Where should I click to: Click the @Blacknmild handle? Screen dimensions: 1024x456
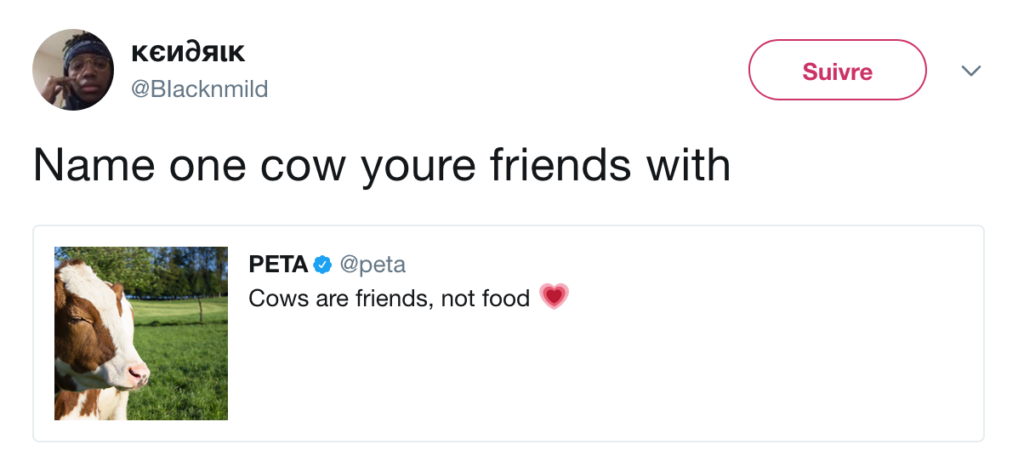click(200, 89)
